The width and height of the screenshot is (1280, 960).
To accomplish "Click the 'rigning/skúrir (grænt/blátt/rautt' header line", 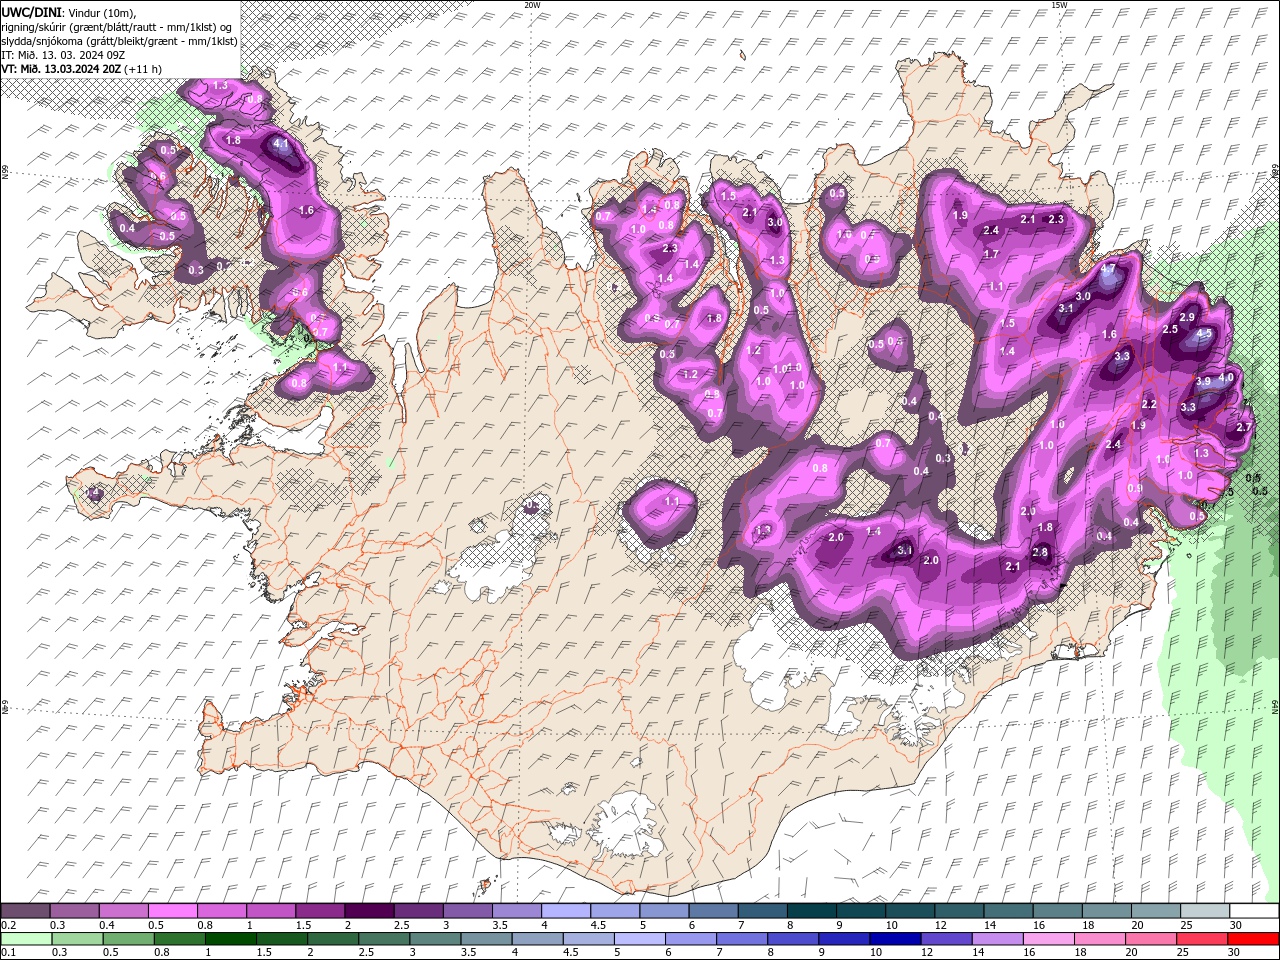I will 117,26.
